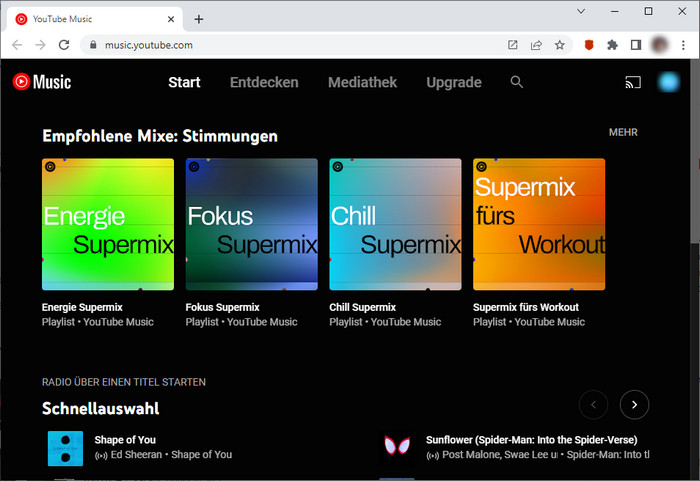The height and width of the screenshot is (481, 700).
Task: Click YouTube Music under Energie Supermix
Action: pos(118,322)
